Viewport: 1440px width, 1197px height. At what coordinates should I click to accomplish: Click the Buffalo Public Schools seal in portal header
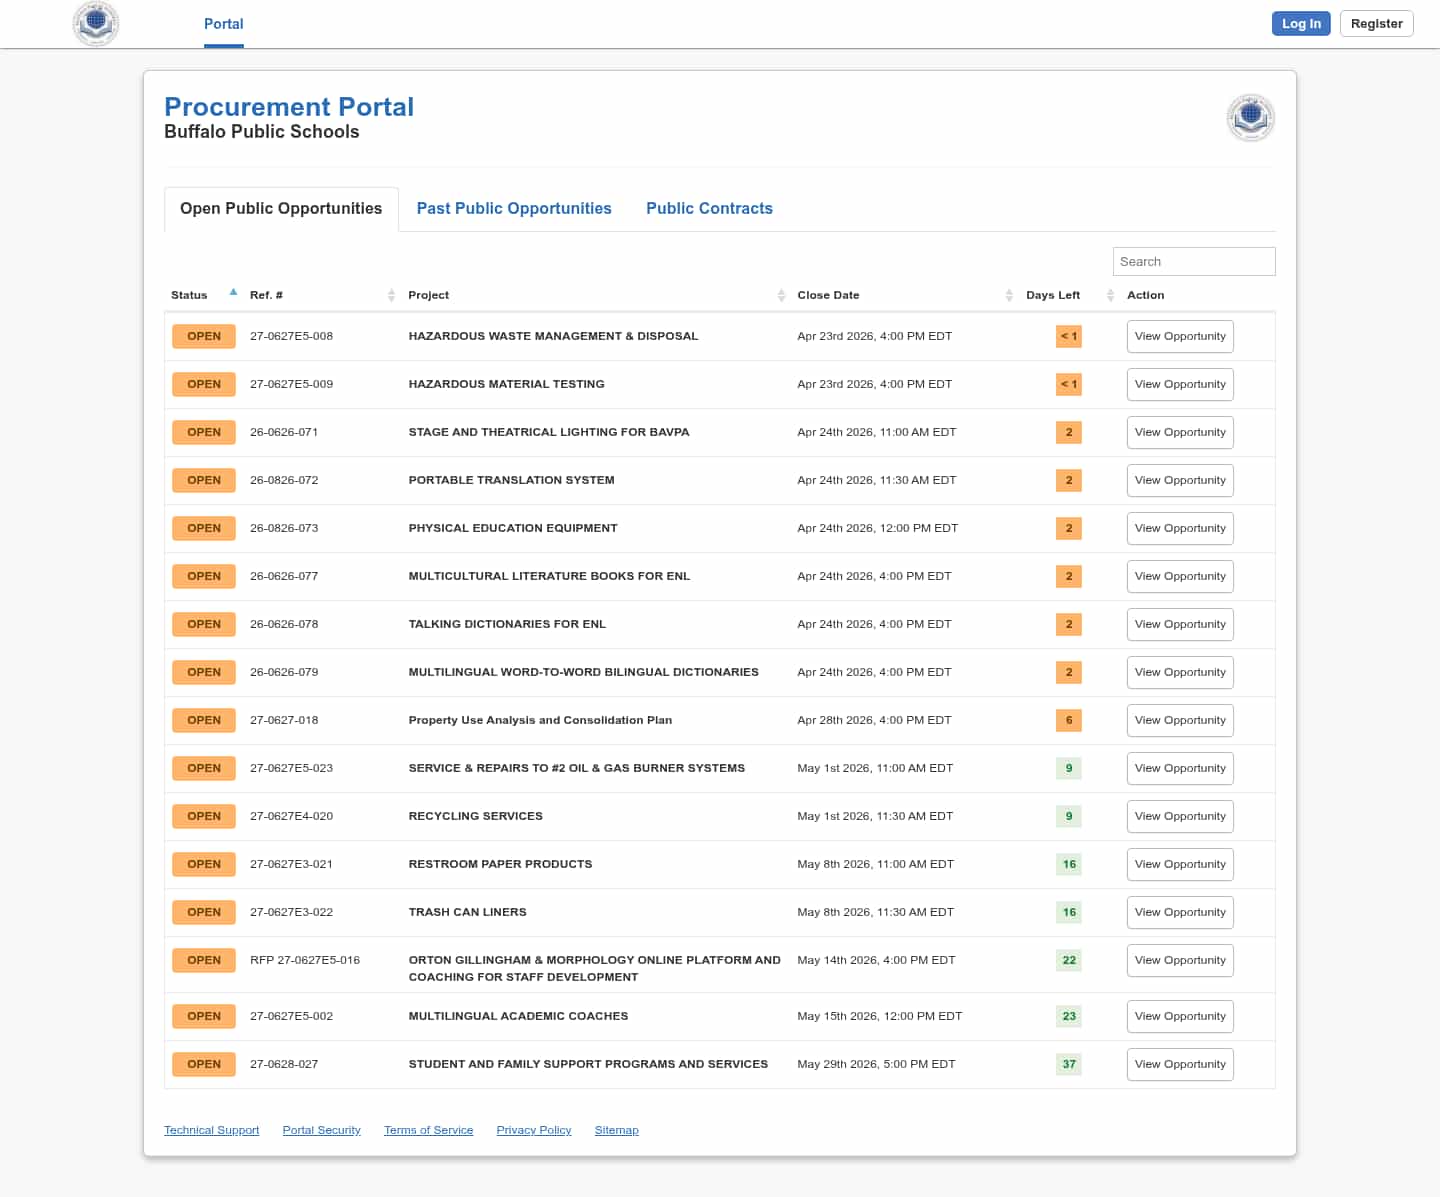tap(1250, 118)
